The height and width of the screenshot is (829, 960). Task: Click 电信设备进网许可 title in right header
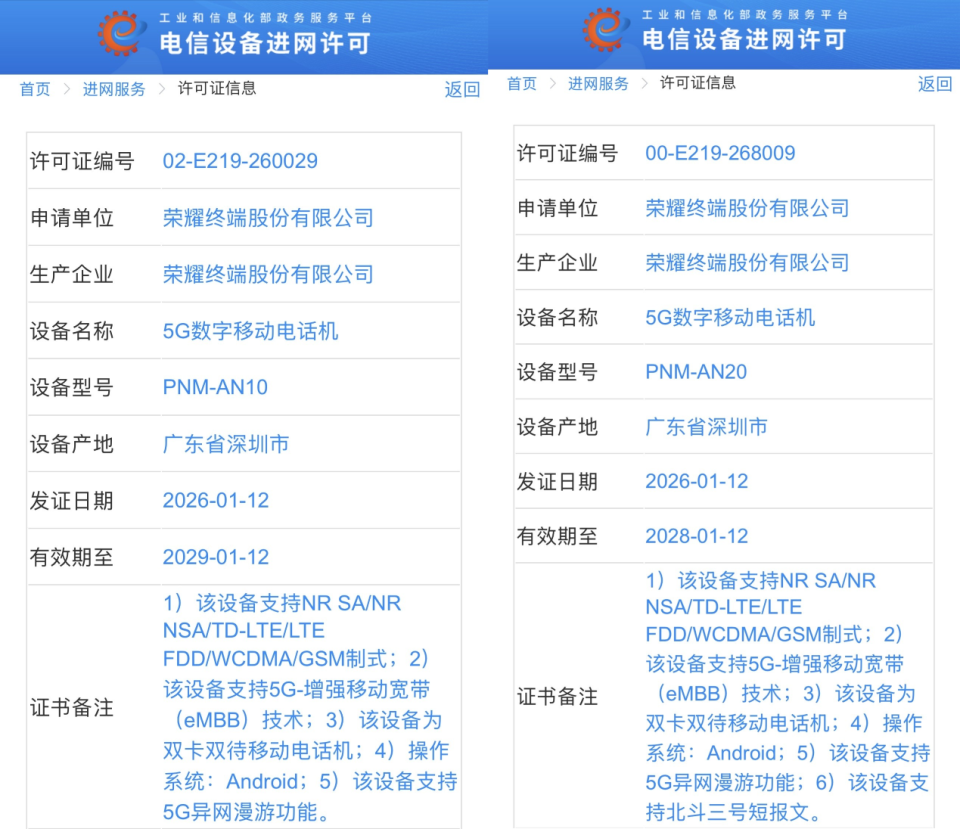[744, 39]
